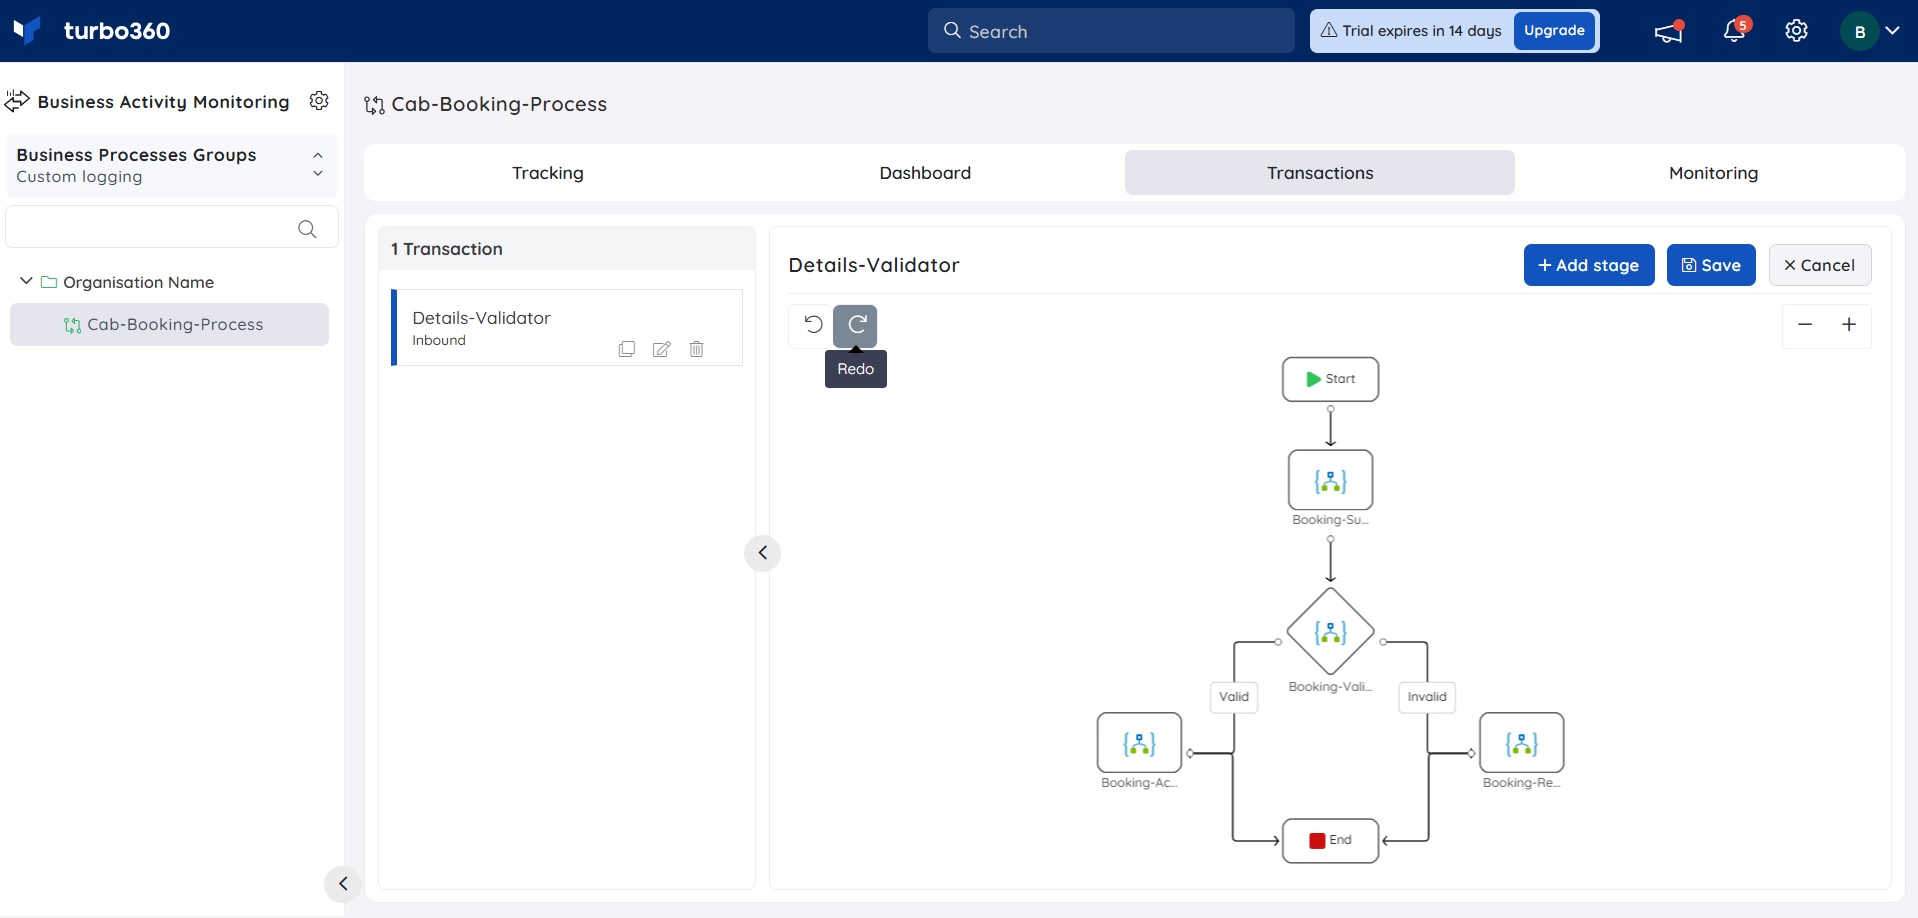Edit the Details-Validator transaction
The image size is (1918, 918).
pos(662,349)
